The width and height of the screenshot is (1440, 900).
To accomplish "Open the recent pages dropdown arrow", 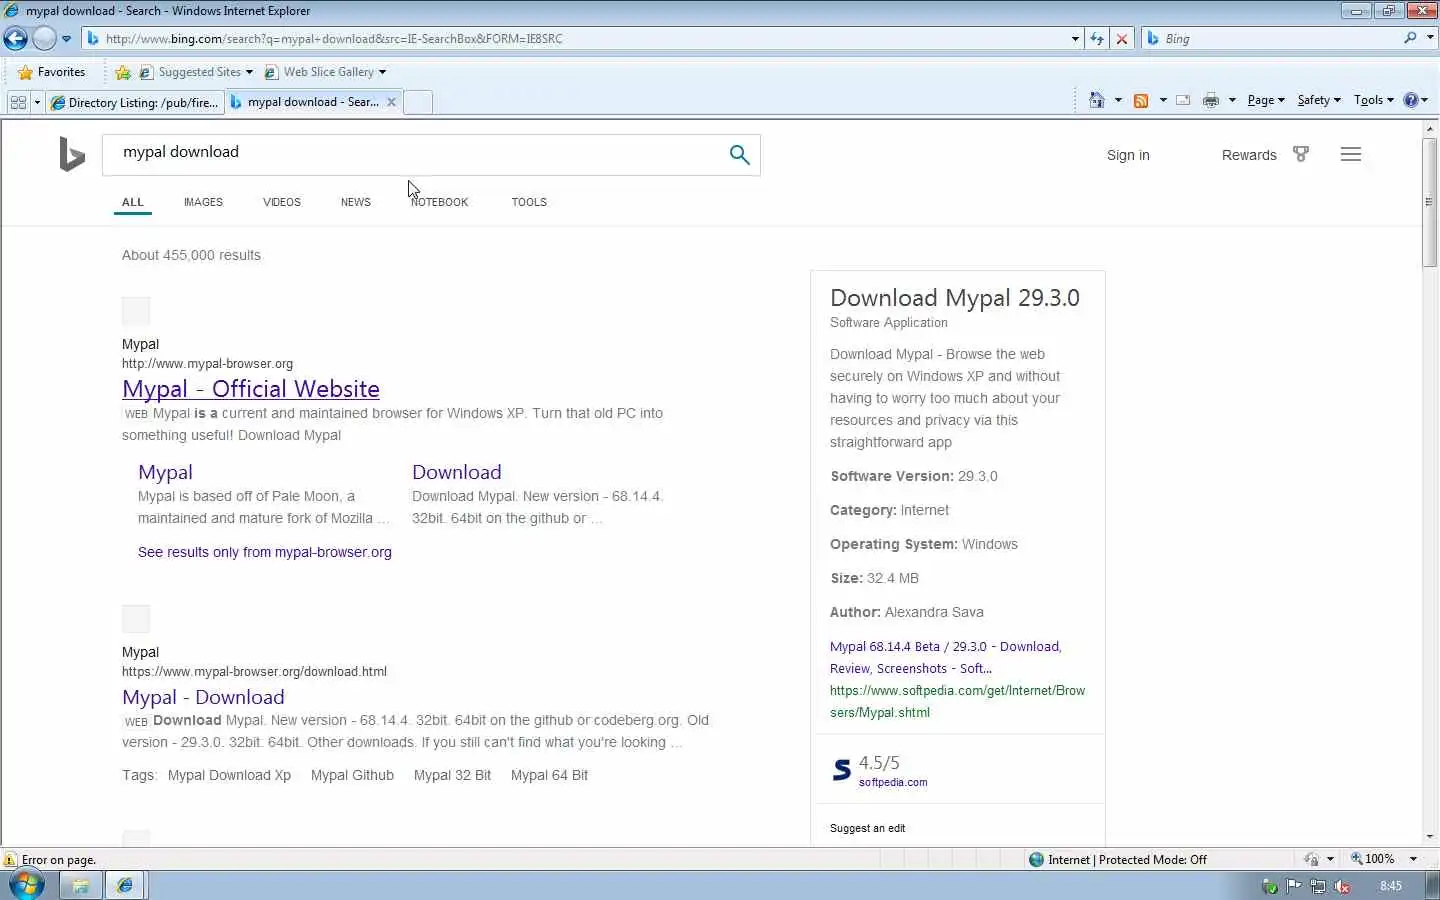I will pyautogui.click(x=66, y=39).
